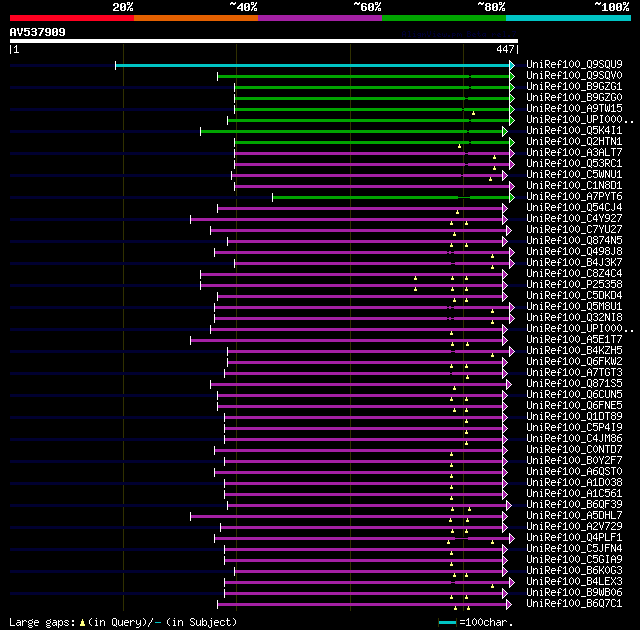Click the UniRef100_Q2HTN1 label
Viewport: 640px width, 630px height.
pyautogui.click(x=574, y=141)
